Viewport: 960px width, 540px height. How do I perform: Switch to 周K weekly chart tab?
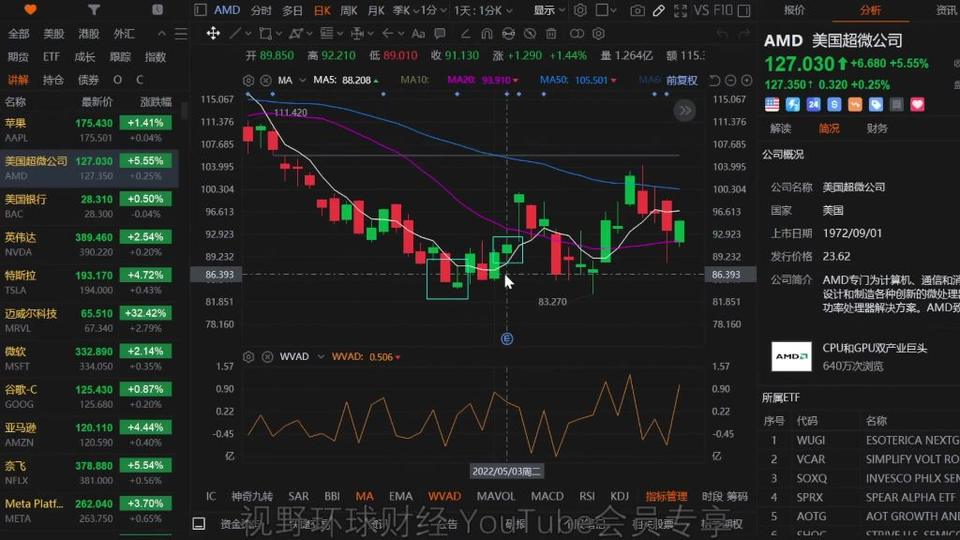(349, 10)
